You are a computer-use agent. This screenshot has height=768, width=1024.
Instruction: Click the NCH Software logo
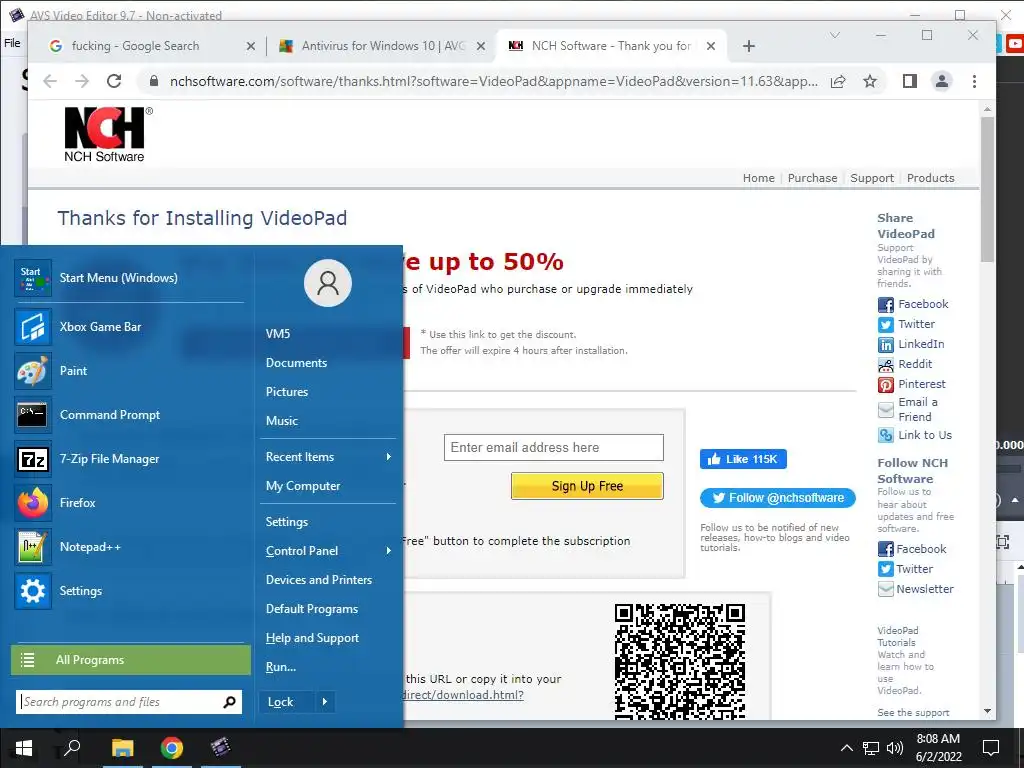tap(108, 135)
